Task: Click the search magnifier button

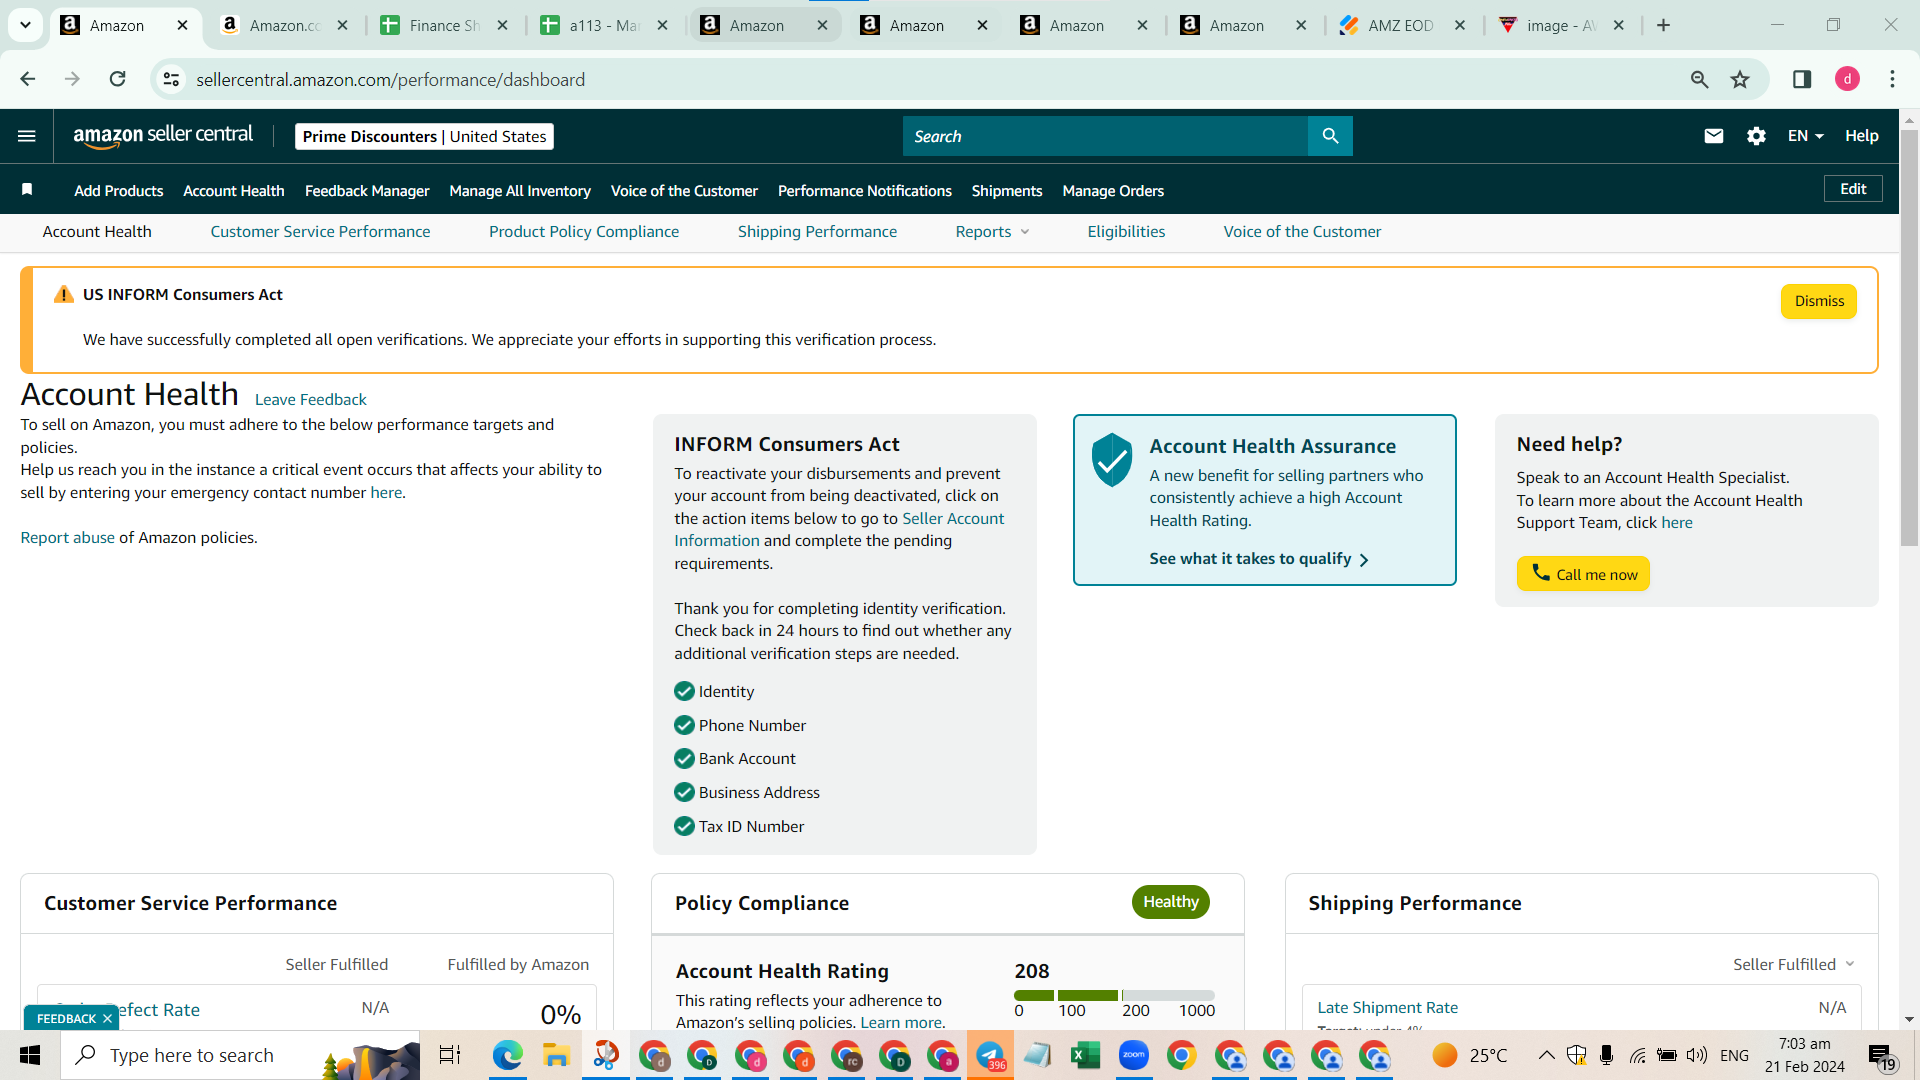Action: tap(1330, 136)
